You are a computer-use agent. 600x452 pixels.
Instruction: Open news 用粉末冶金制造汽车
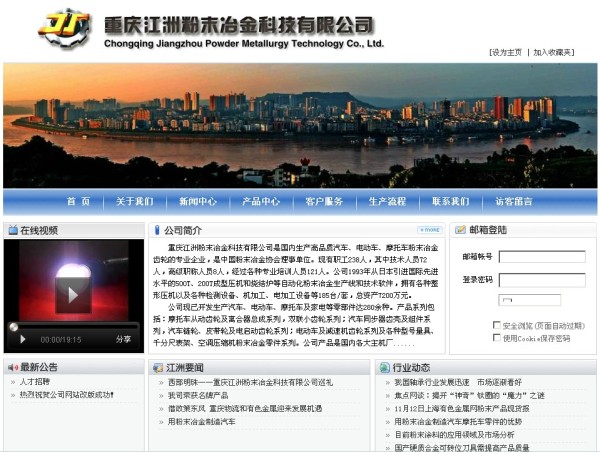coord(201,421)
